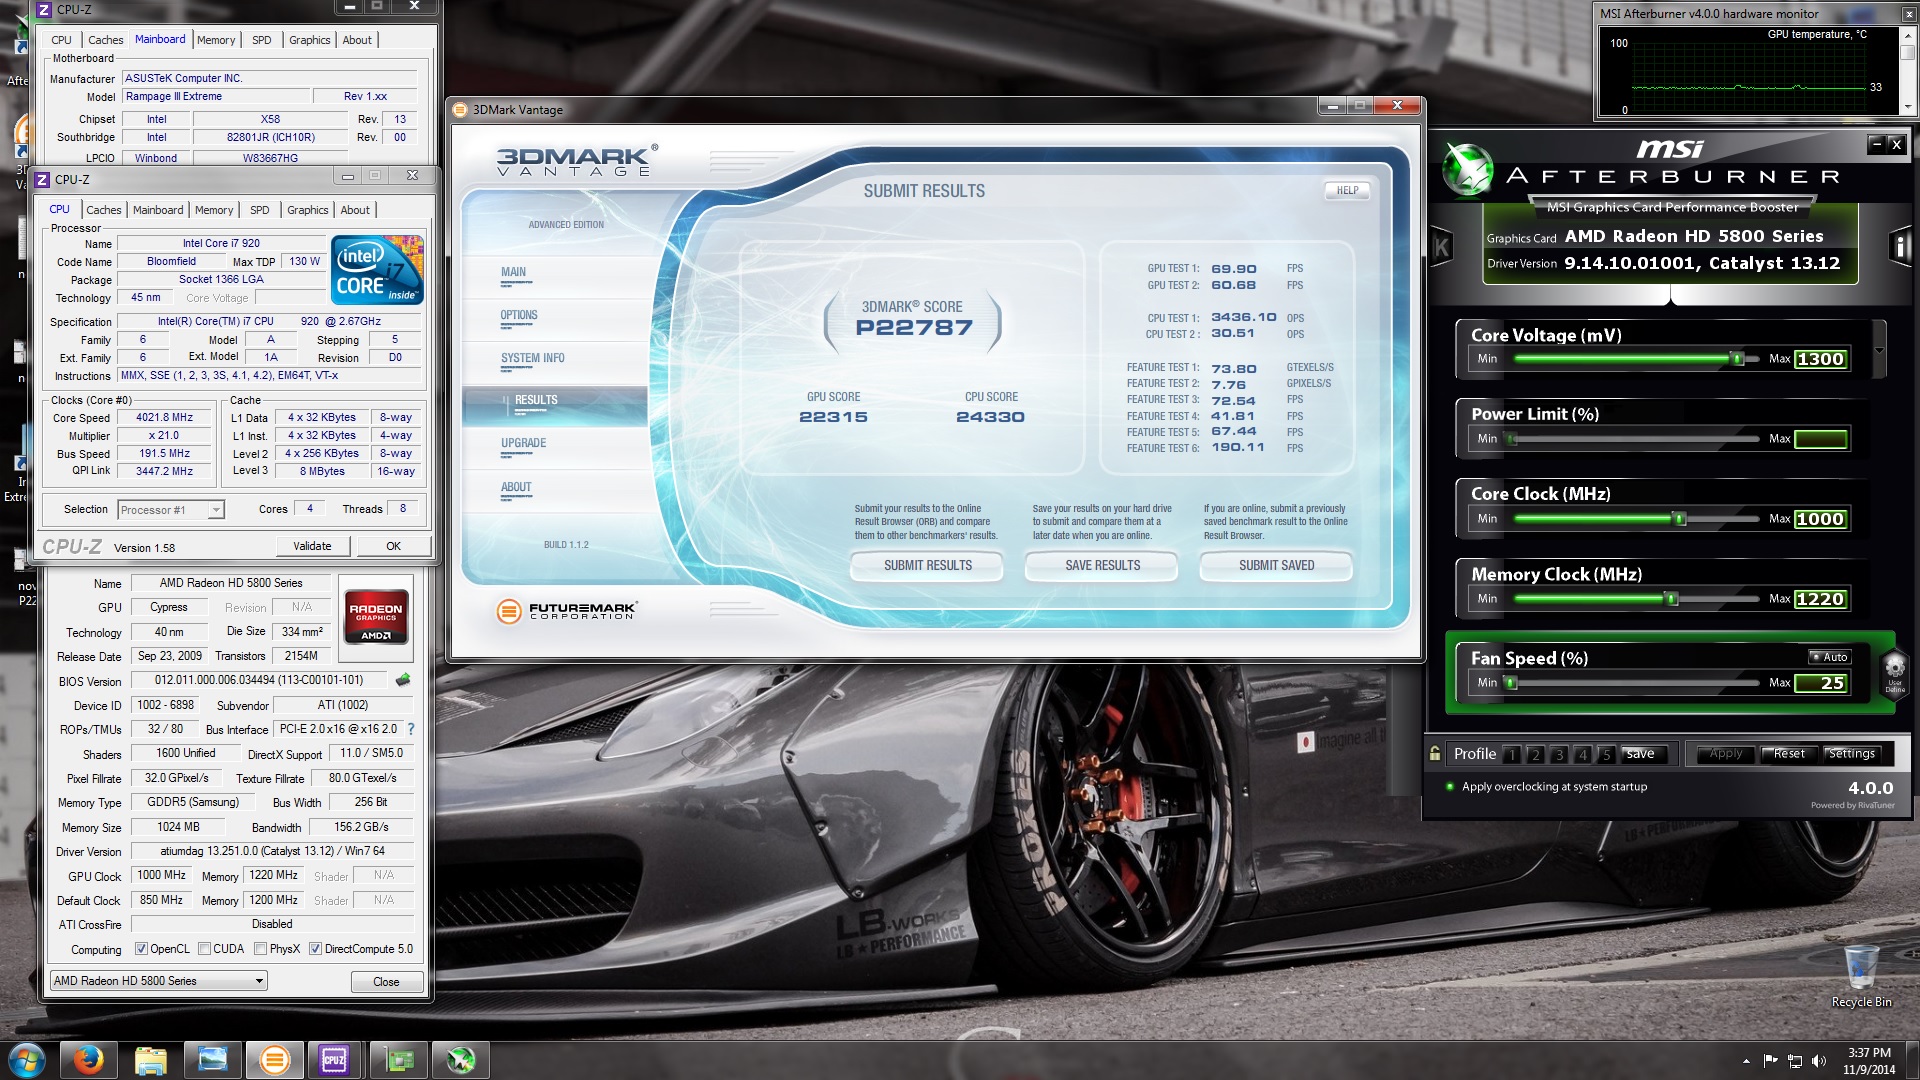Toggle the DirectCompute 5.0 checkbox

pos(315,949)
